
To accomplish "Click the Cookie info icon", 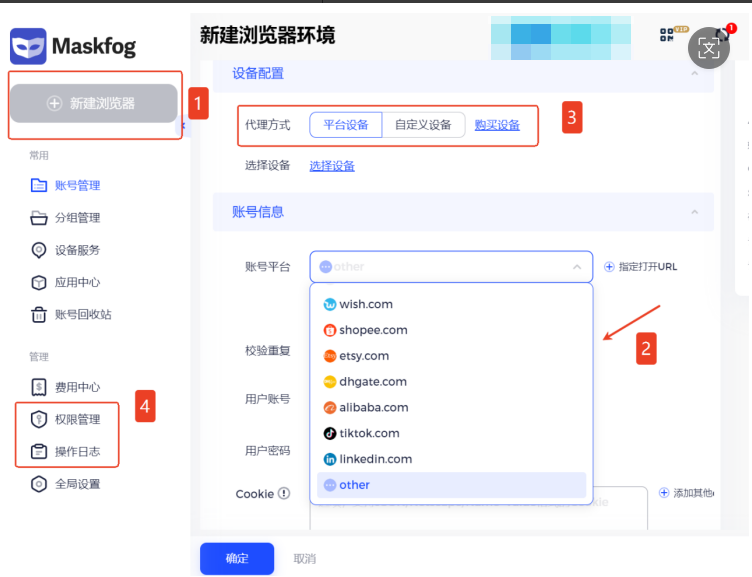I will click(284, 493).
